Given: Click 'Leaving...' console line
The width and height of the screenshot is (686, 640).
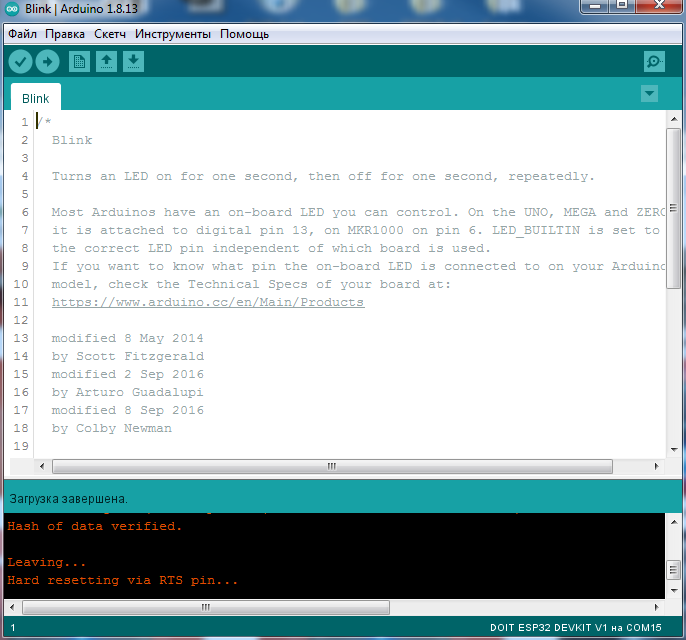Looking at the screenshot, I should tap(46, 562).
